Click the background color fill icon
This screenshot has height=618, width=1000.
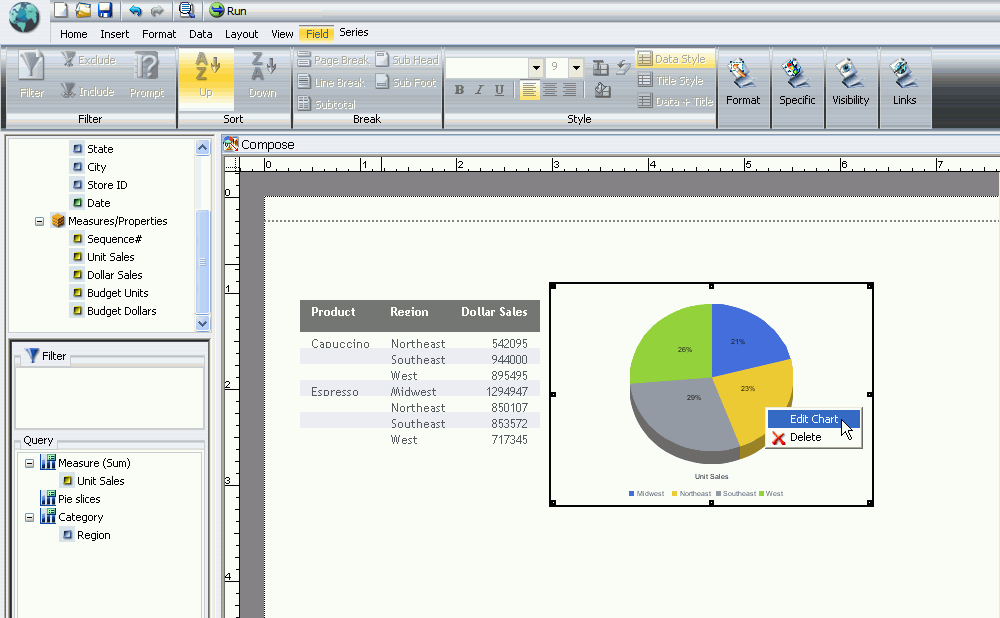tap(602, 91)
